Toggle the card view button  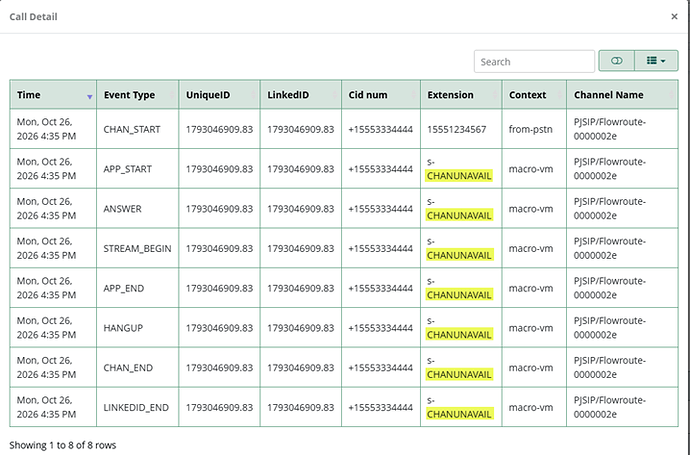[617, 61]
